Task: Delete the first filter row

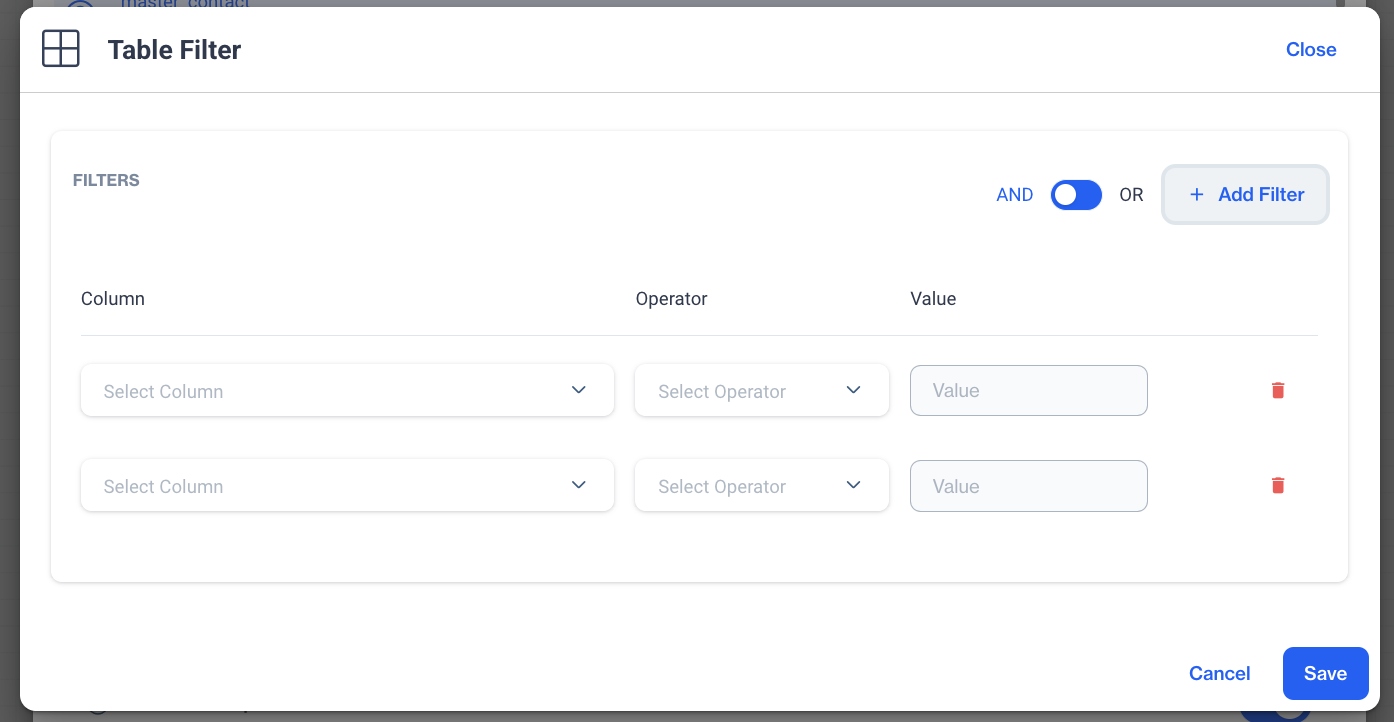Action: 1277,390
